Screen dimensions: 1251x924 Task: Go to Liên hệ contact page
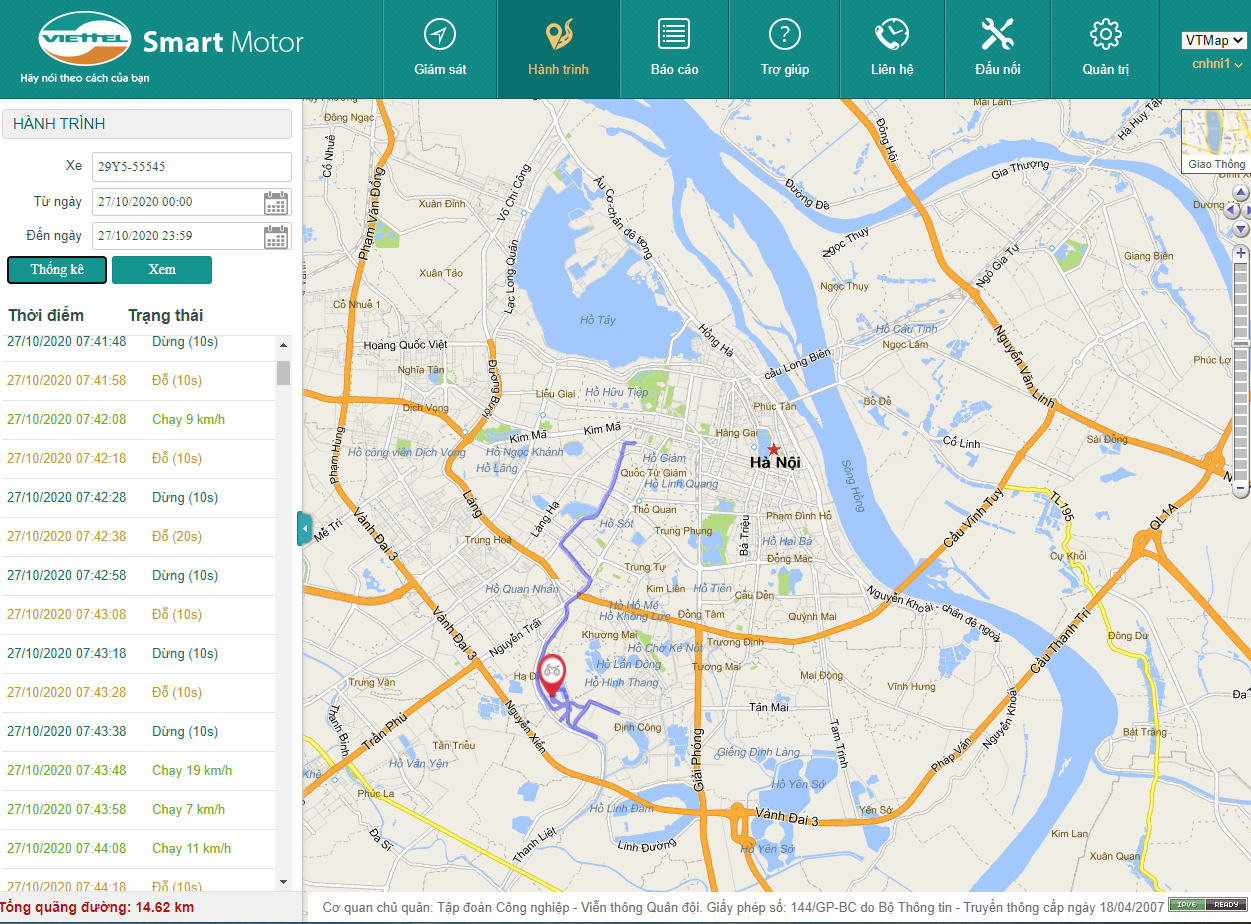[892, 49]
